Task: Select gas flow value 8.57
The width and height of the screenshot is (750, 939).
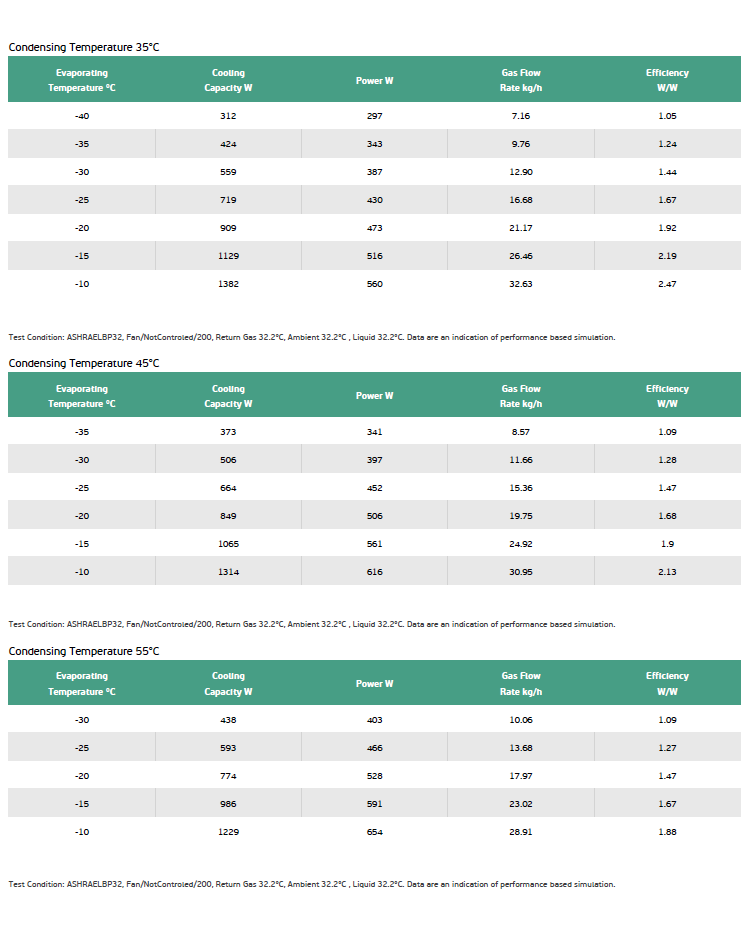Action: pyautogui.click(x=521, y=432)
